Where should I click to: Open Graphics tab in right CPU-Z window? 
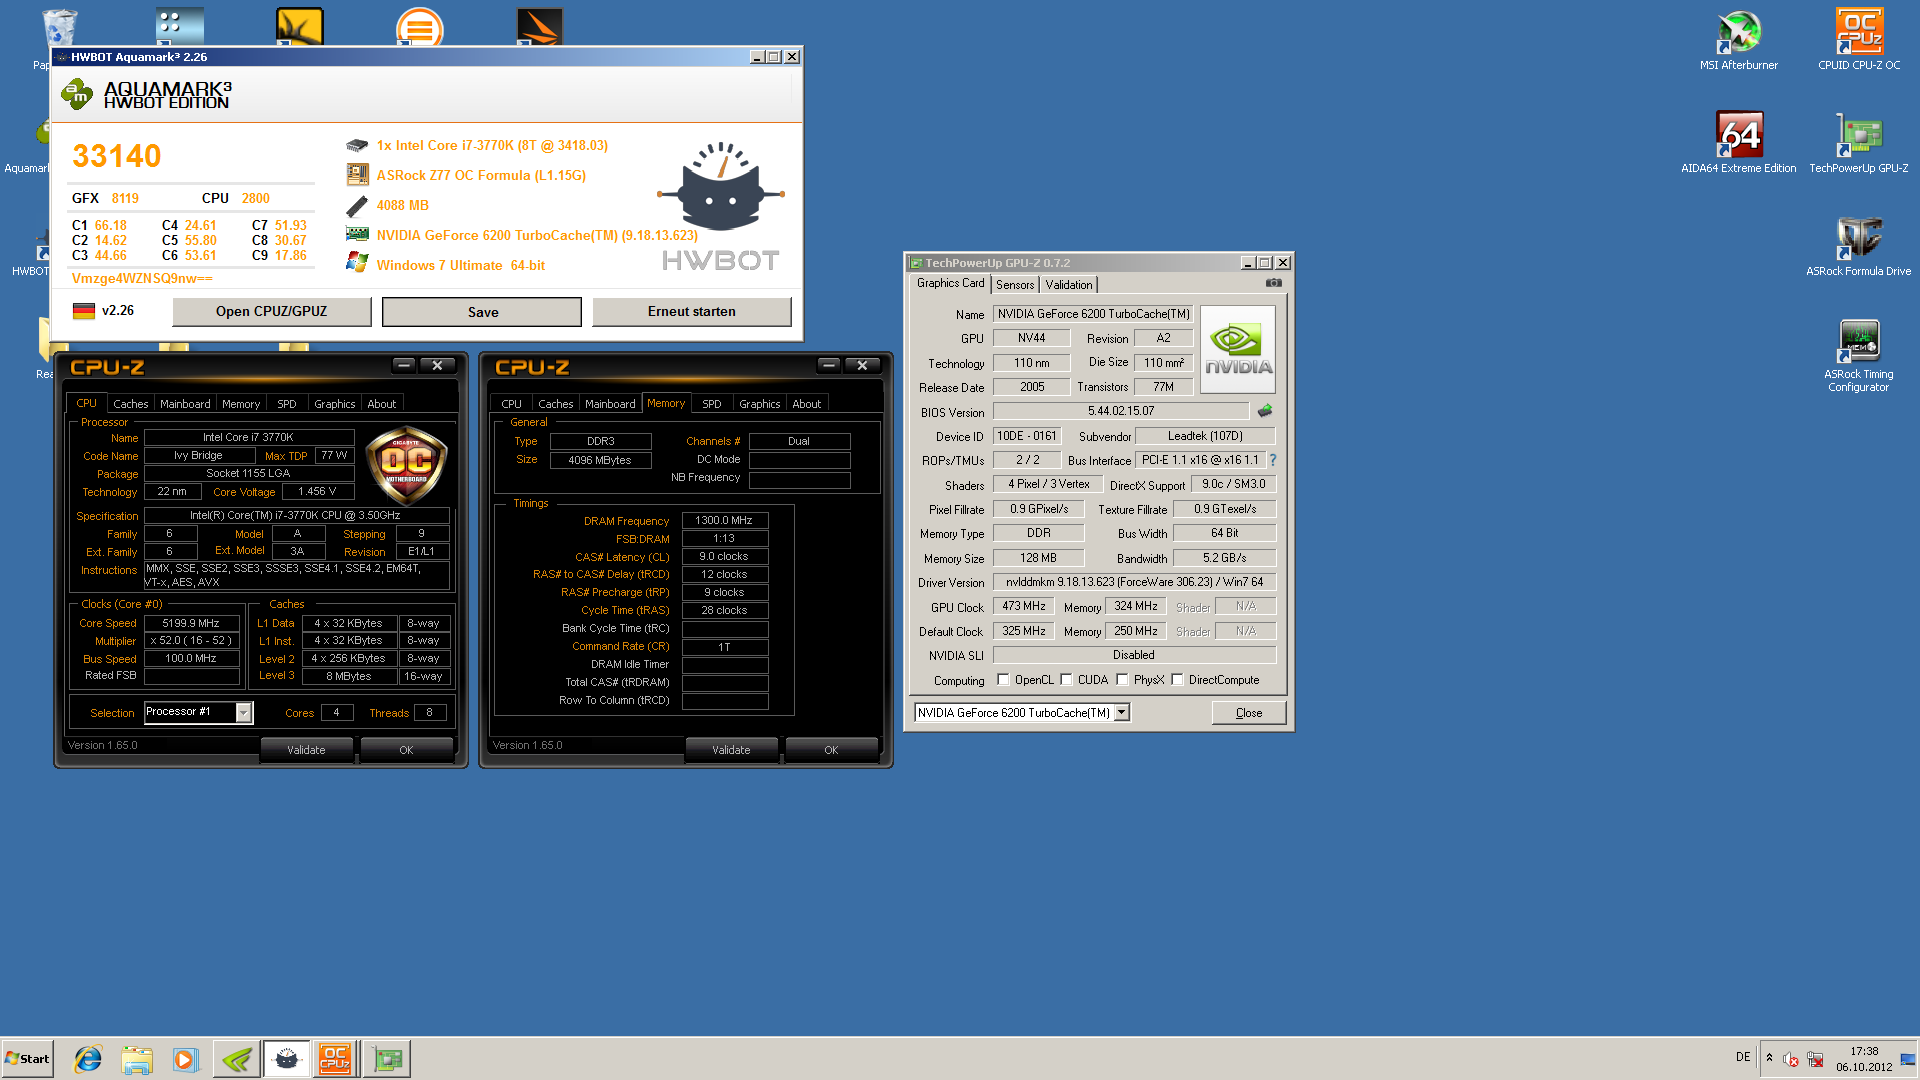(760, 404)
